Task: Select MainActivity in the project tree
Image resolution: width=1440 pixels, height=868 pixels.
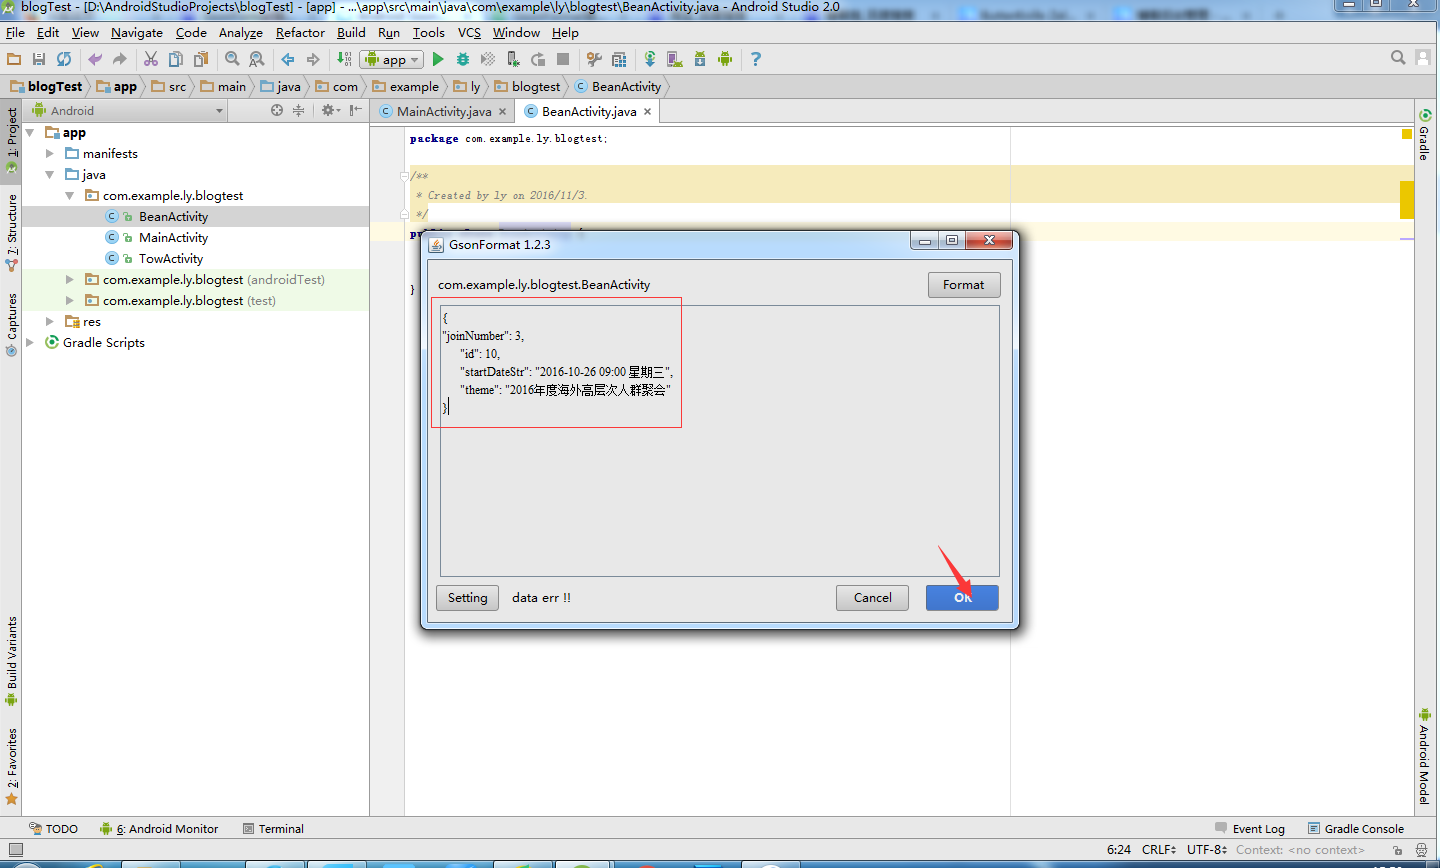Action: [x=173, y=237]
